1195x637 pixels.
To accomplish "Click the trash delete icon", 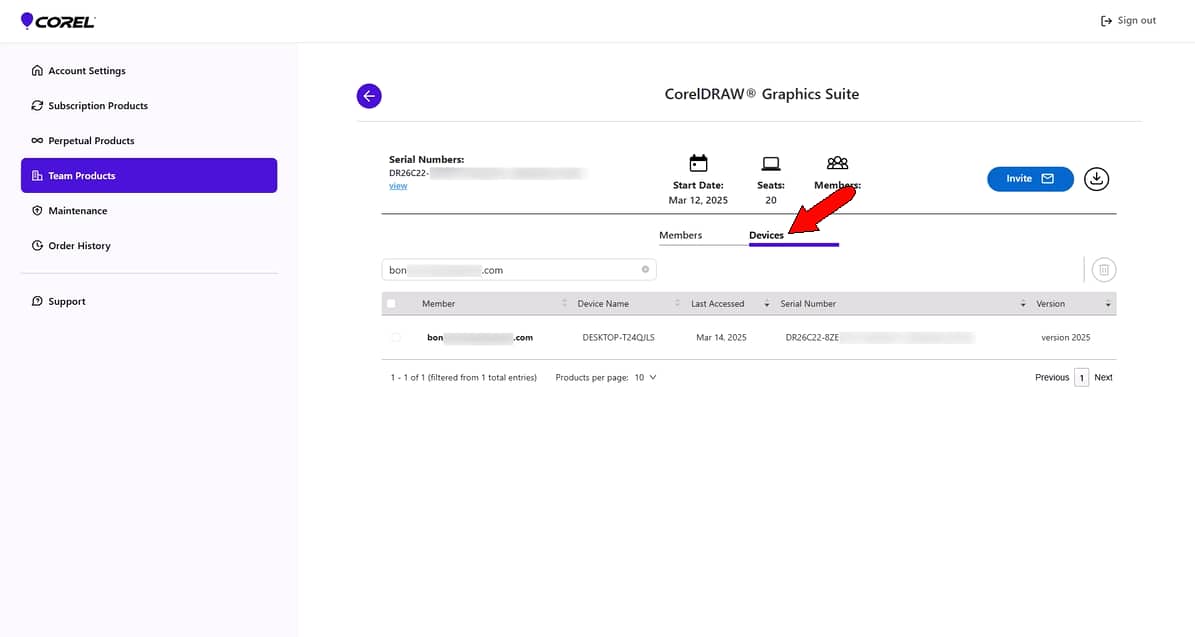I will pyautogui.click(x=1104, y=269).
